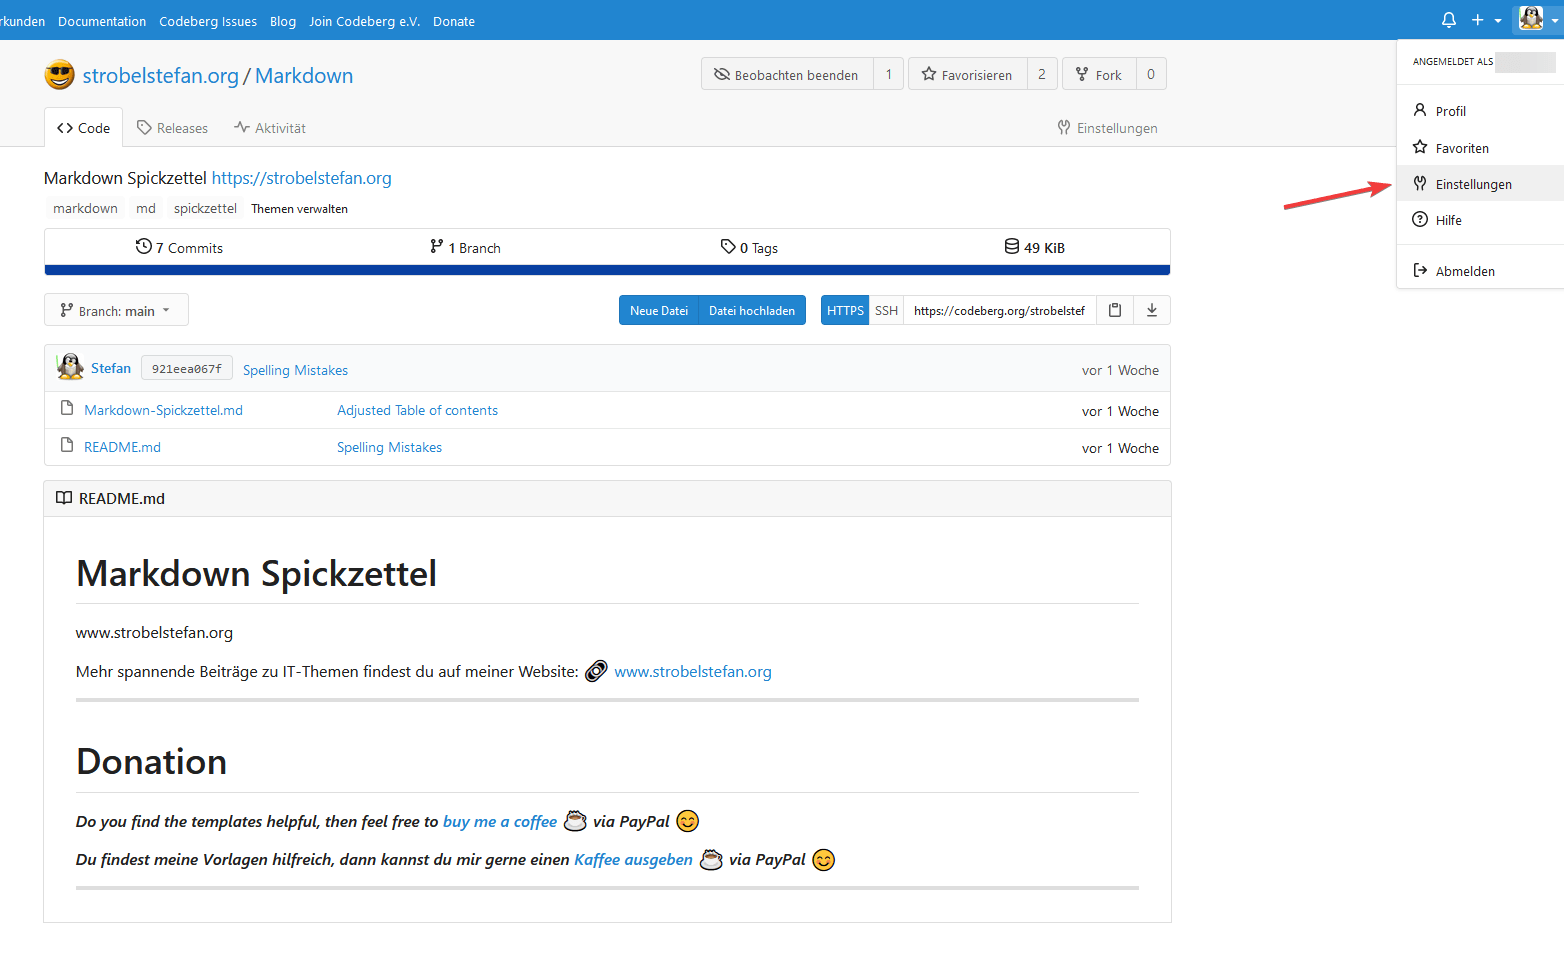The image size is (1564, 963).
Task: Click the Neue Datei button
Action: [x=659, y=311]
